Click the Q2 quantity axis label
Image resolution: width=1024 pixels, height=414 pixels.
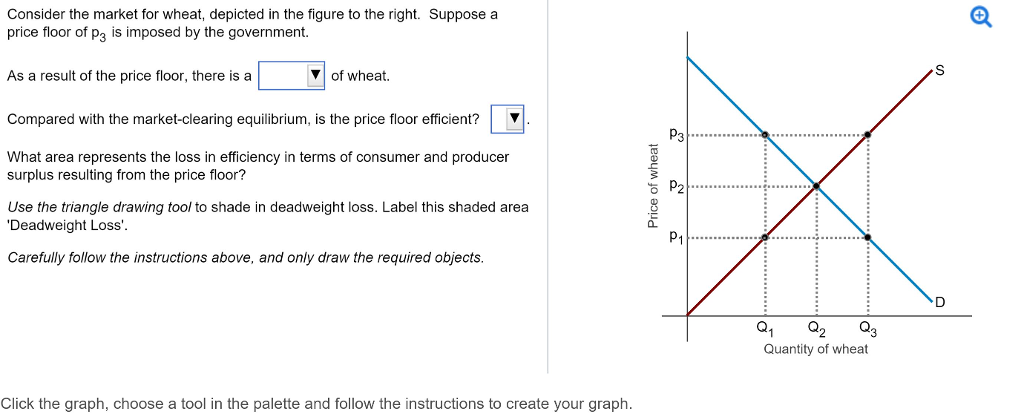click(x=816, y=328)
